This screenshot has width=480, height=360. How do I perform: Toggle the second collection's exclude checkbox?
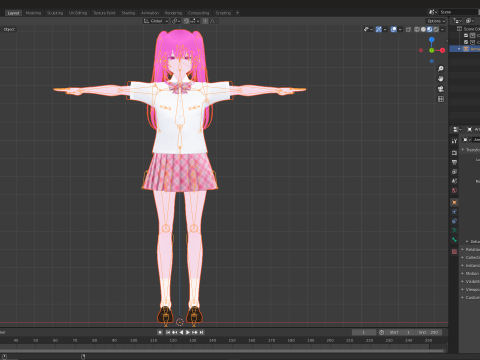tap(466, 42)
